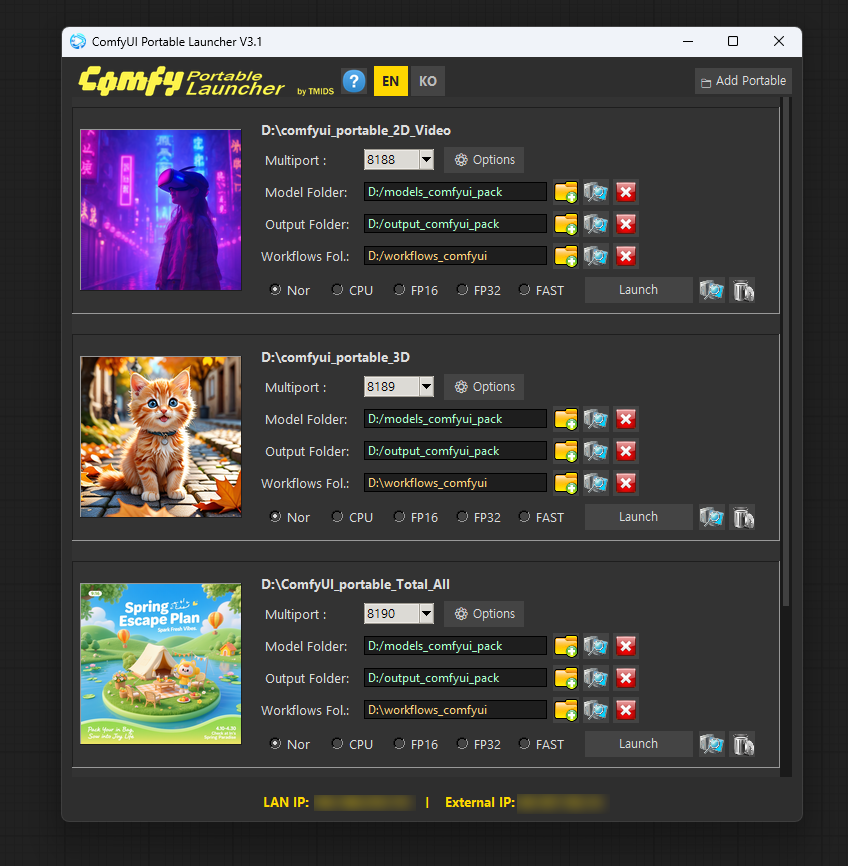Clear Output Folder path for comfyui_portable_3D

pos(625,451)
